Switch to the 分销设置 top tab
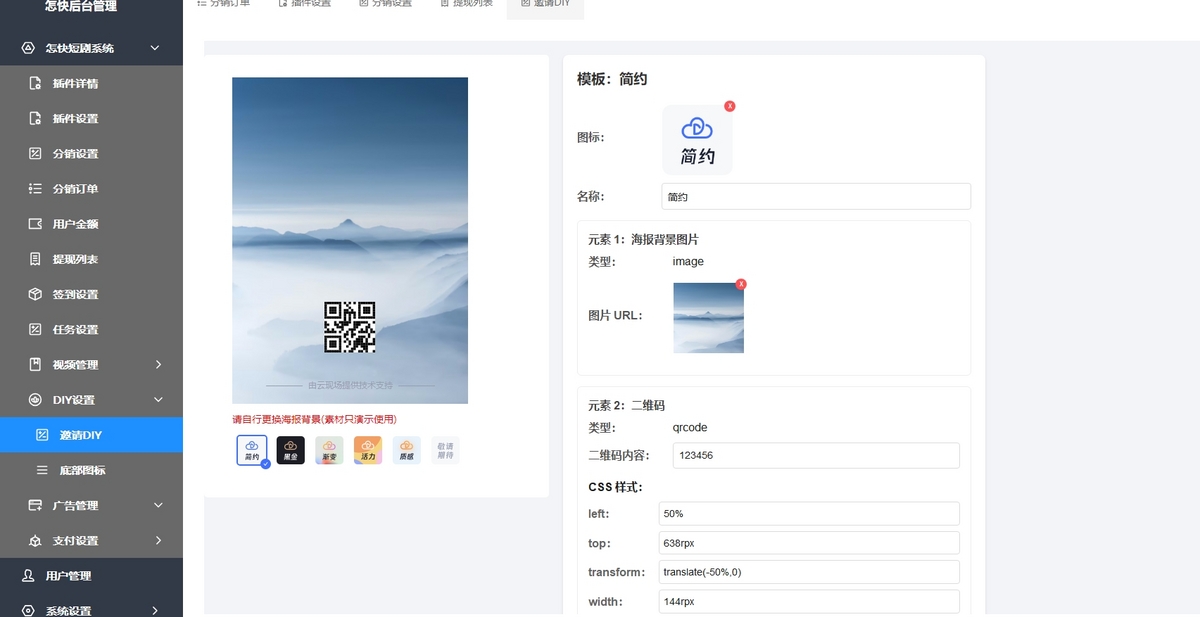The width and height of the screenshot is (1200, 617). pos(385,6)
